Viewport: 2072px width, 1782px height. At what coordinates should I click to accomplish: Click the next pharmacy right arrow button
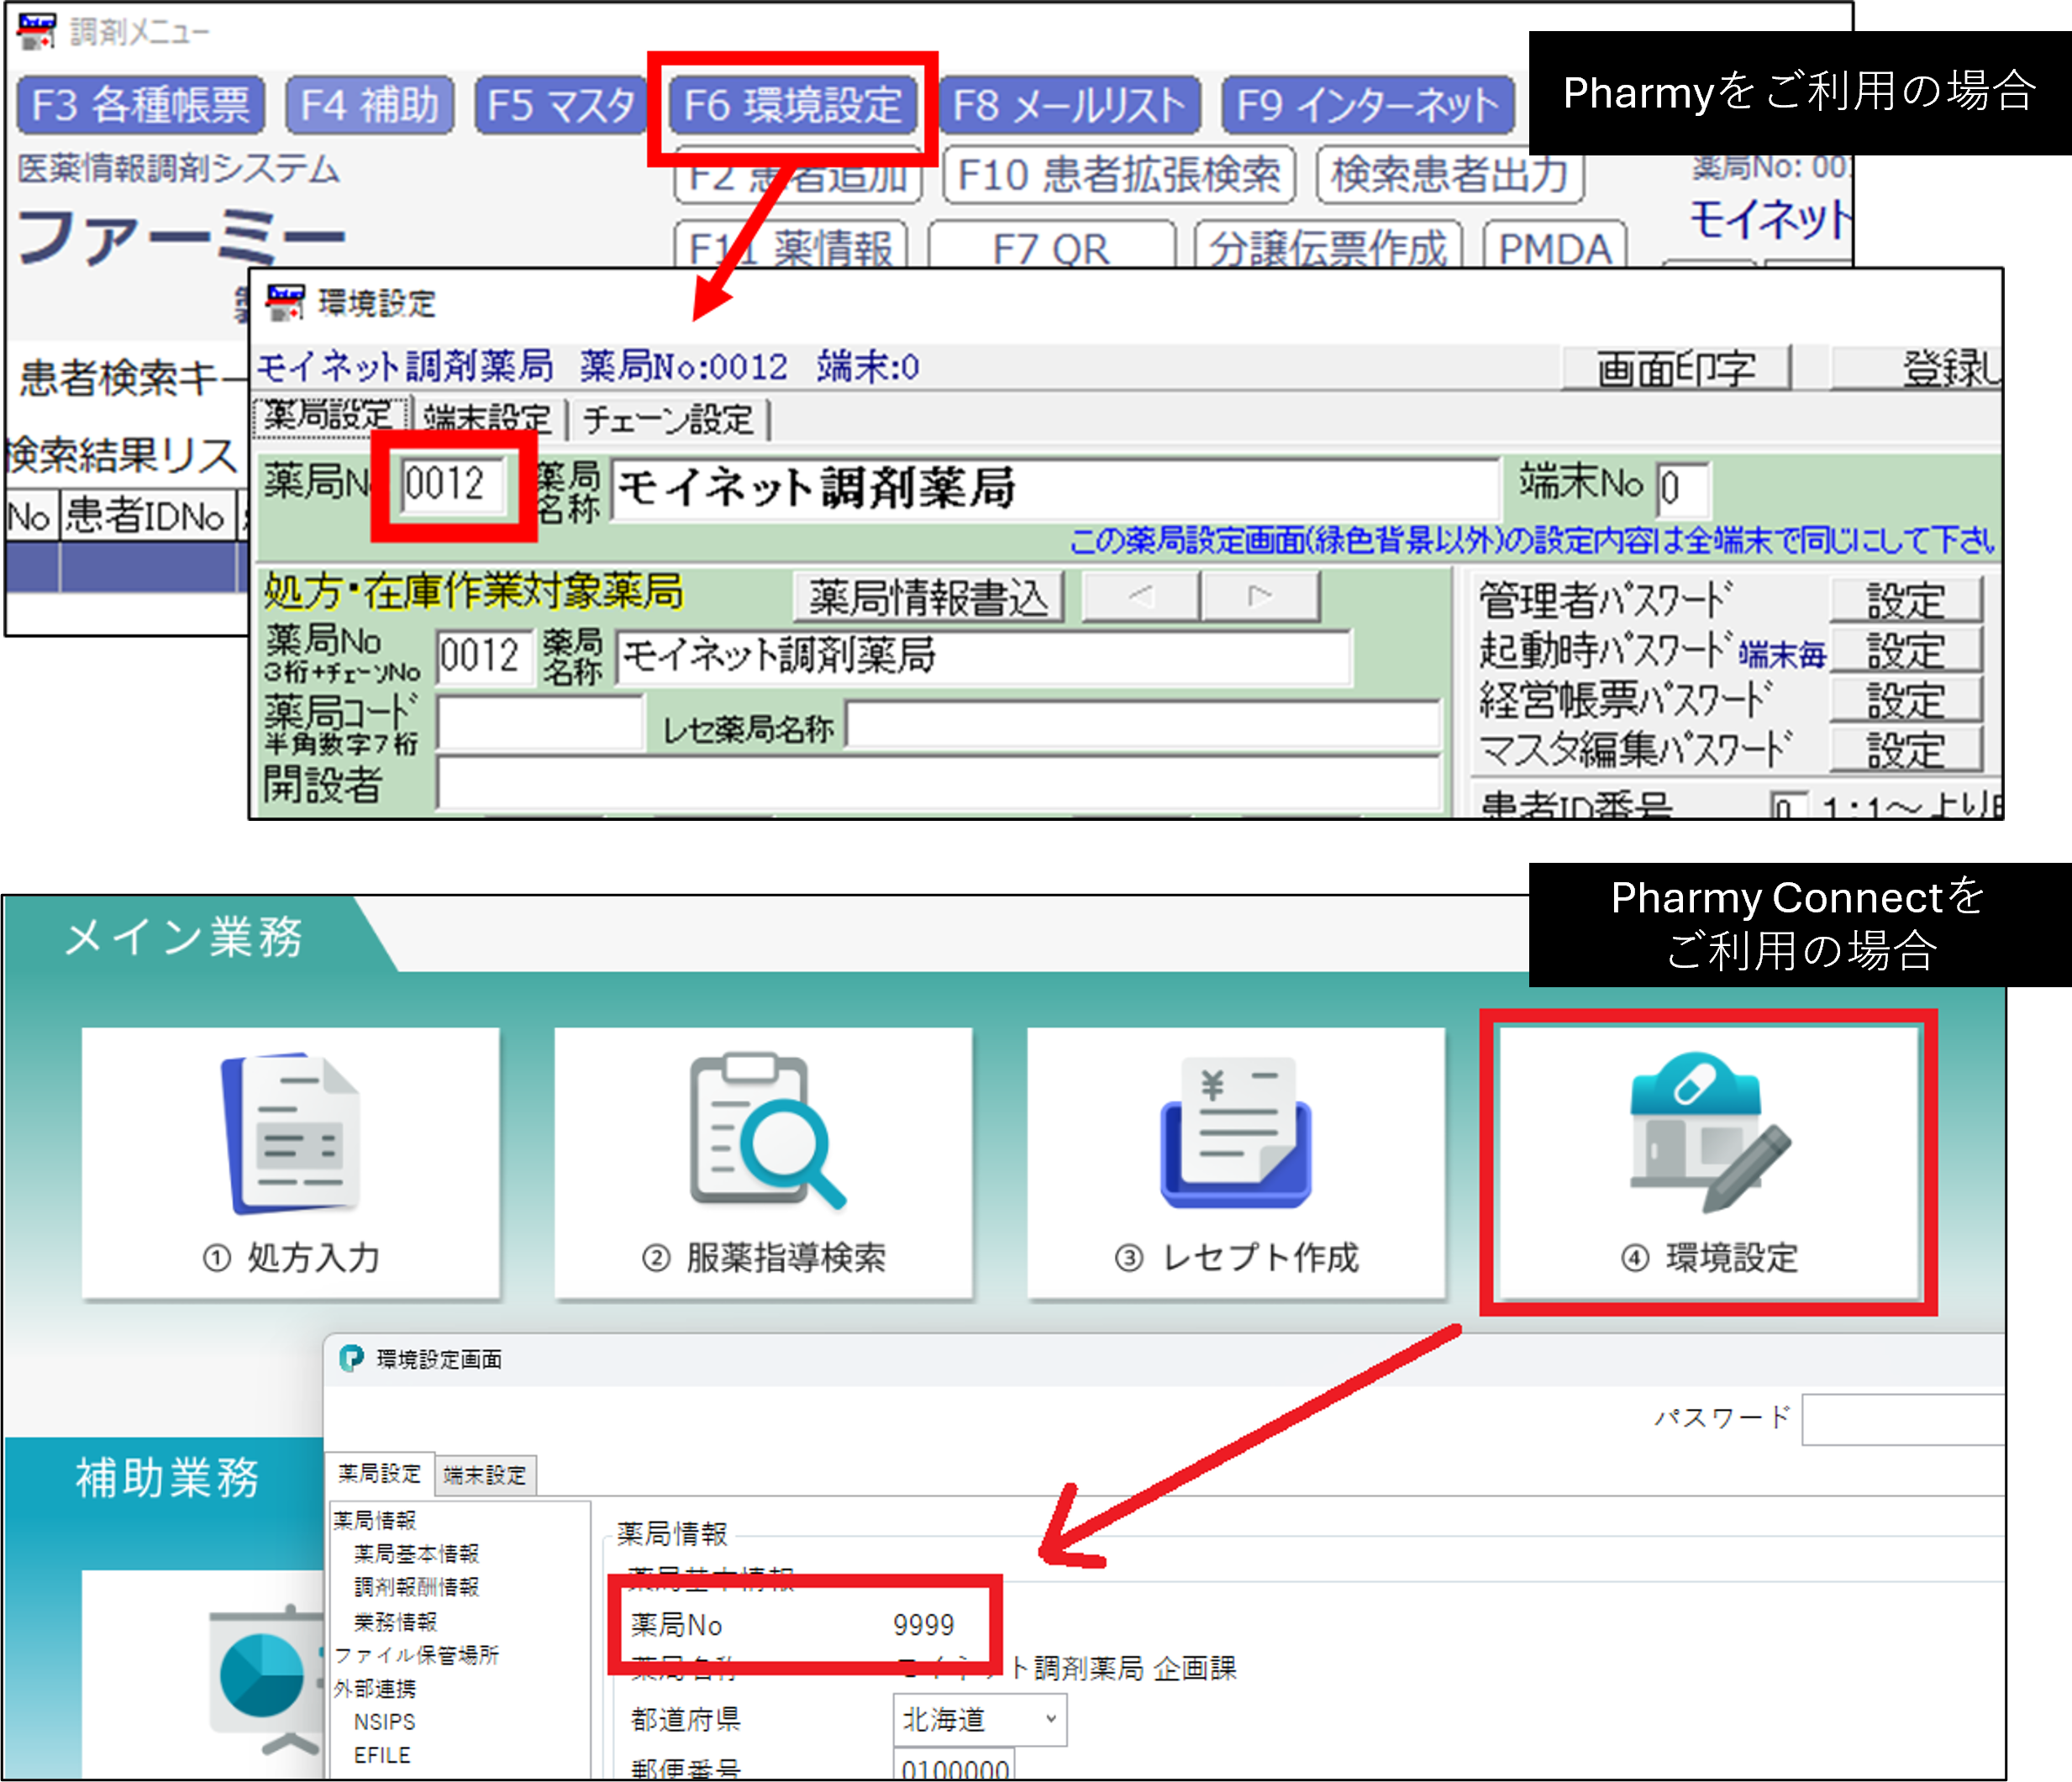point(1260,597)
